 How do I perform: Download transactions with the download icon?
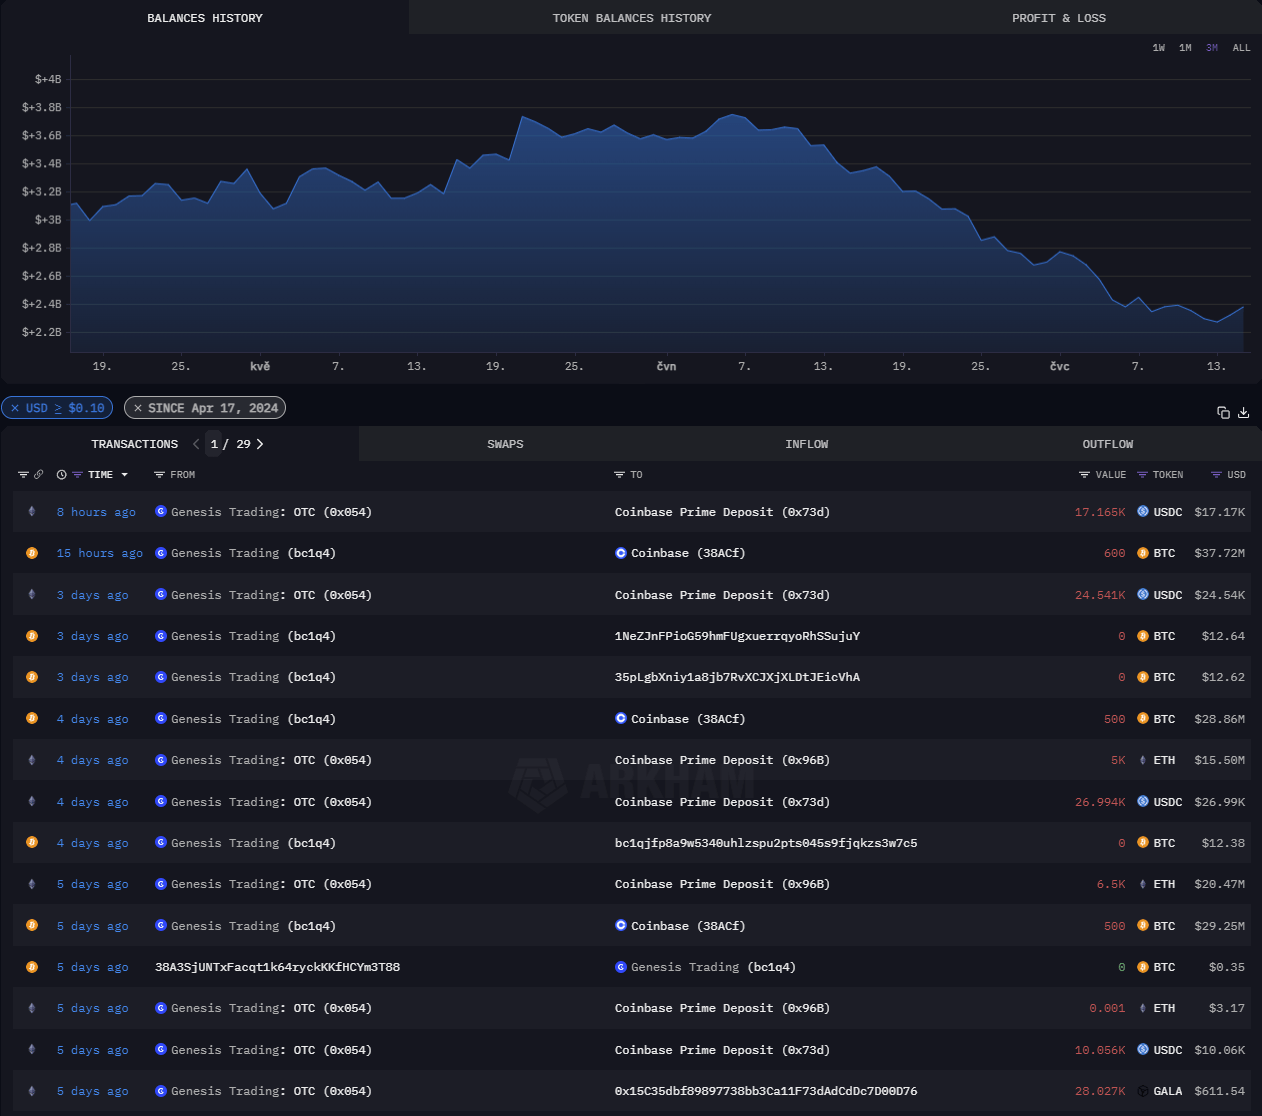(1244, 412)
